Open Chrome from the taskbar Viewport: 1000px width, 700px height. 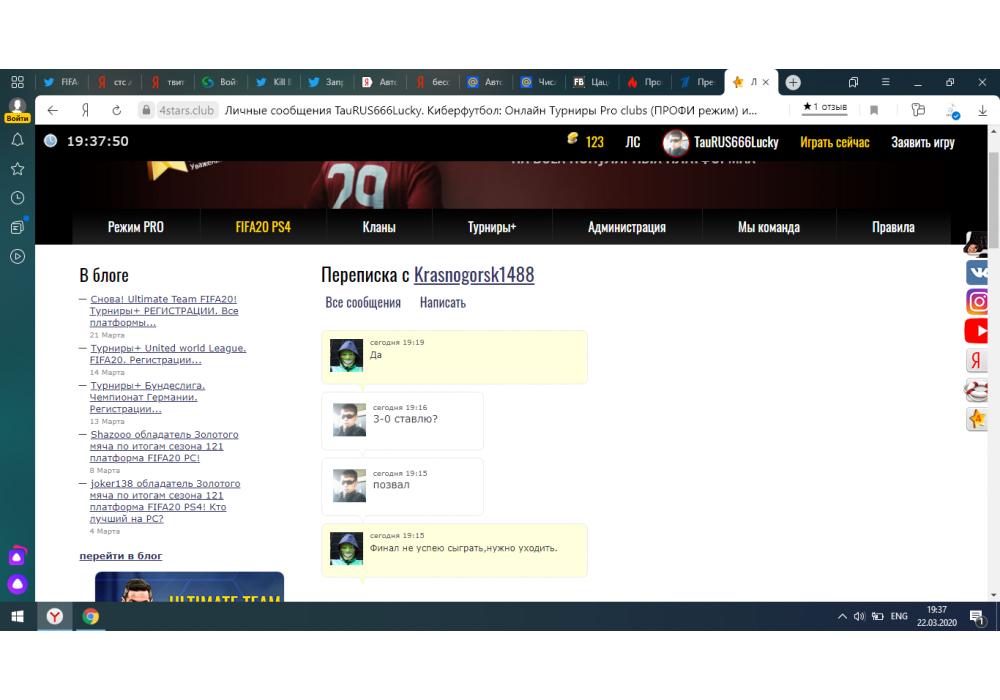point(91,616)
